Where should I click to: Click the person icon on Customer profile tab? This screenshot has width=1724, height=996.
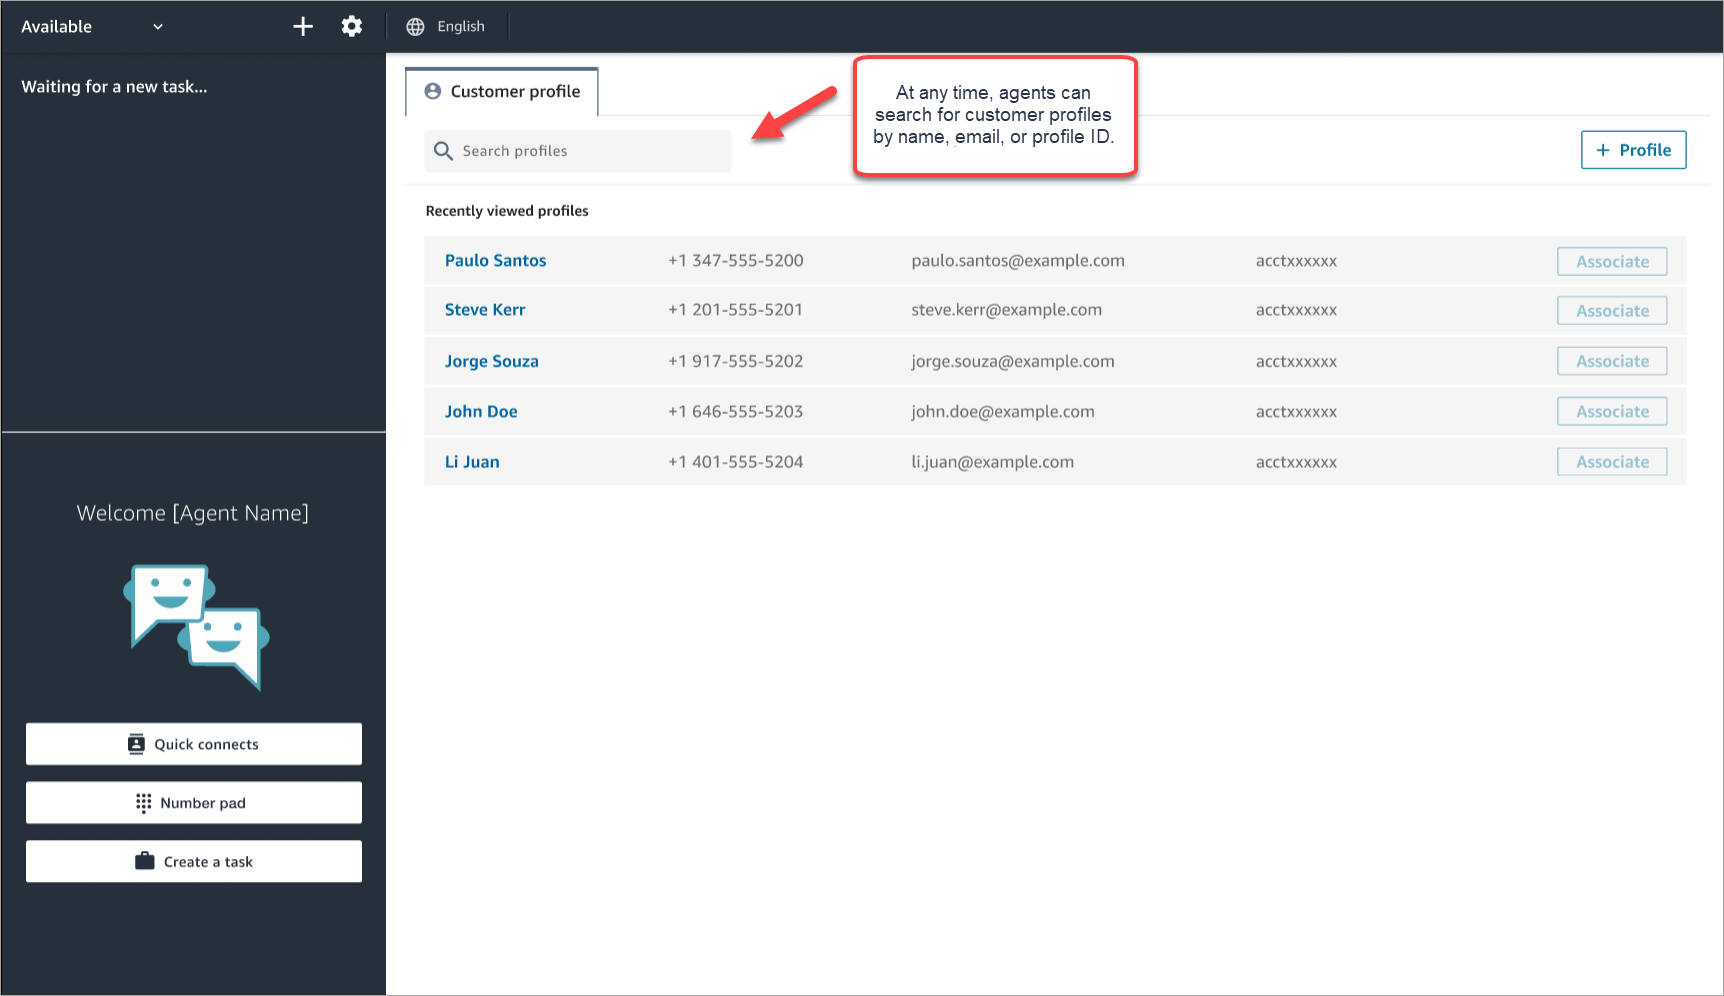click(433, 91)
